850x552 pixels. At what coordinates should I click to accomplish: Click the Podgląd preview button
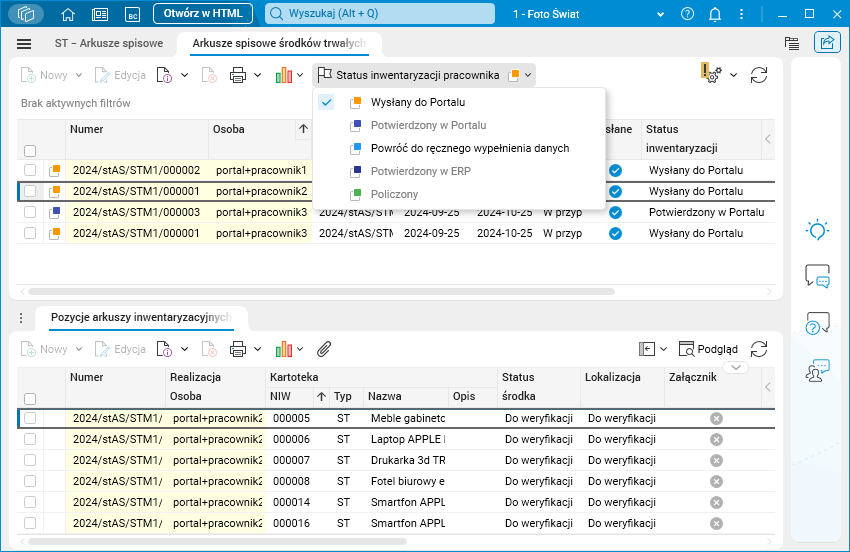[708, 349]
